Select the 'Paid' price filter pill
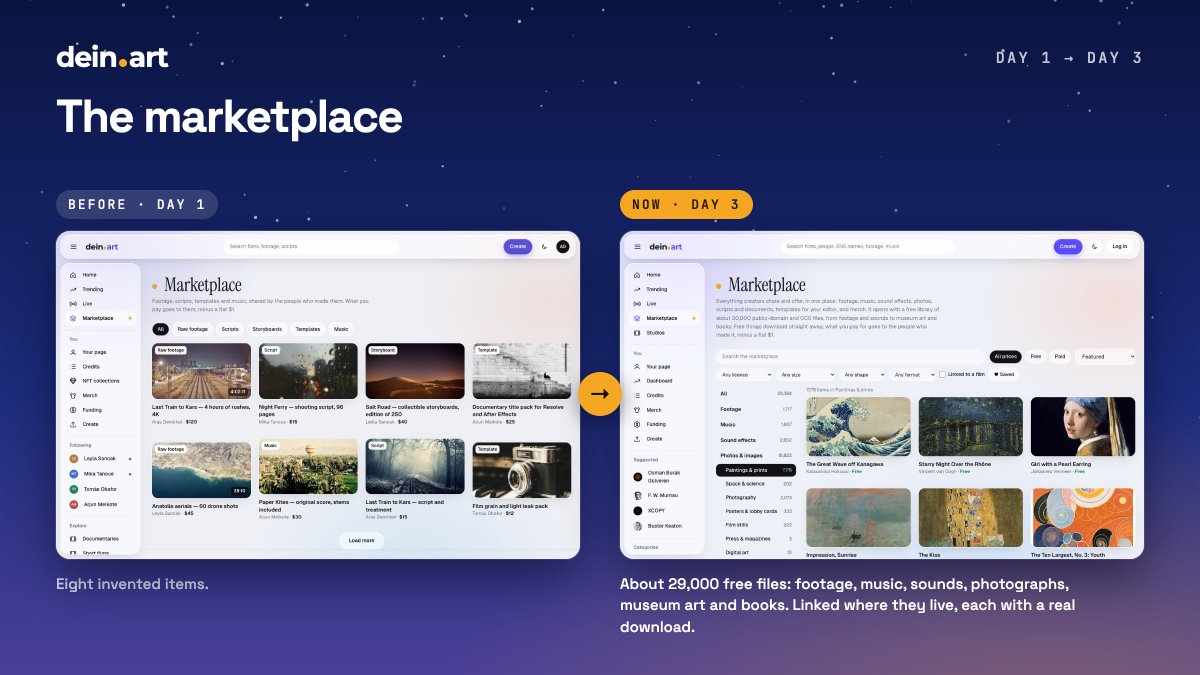The height and width of the screenshot is (675, 1200). click(1060, 356)
